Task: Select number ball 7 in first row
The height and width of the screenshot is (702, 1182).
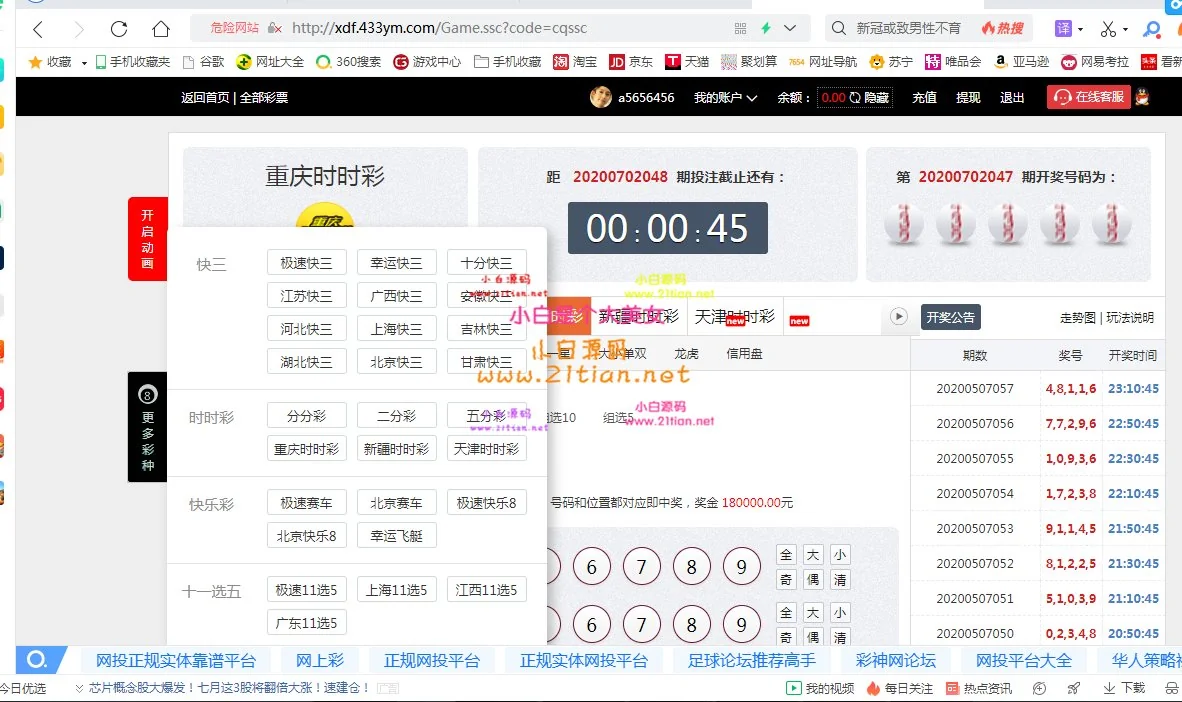Action: [x=641, y=568]
